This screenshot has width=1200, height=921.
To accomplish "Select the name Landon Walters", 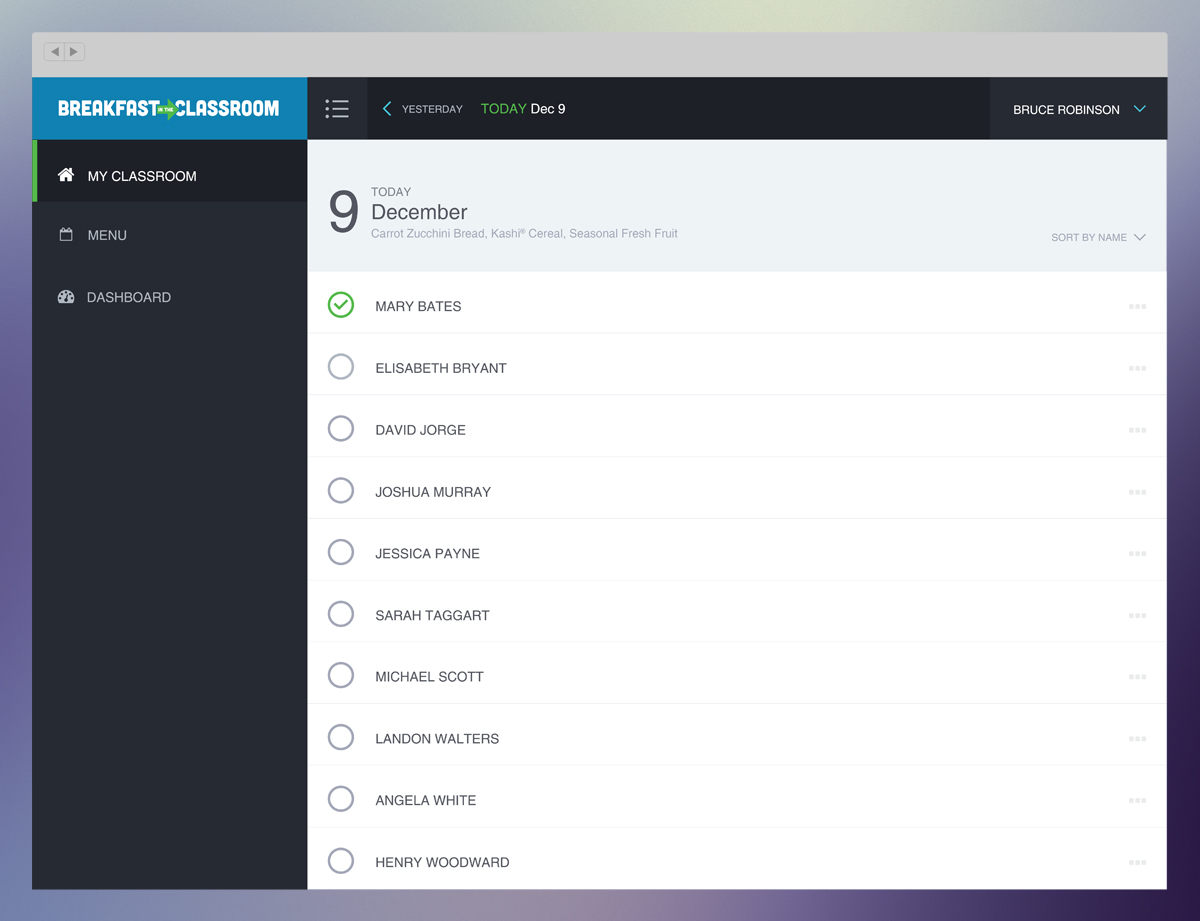I will tap(437, 739).
